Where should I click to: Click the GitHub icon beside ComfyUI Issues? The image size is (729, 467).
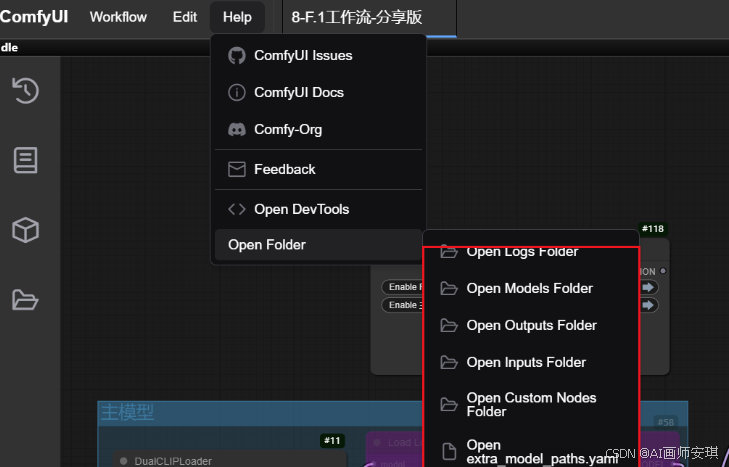[x=237, y=56]
